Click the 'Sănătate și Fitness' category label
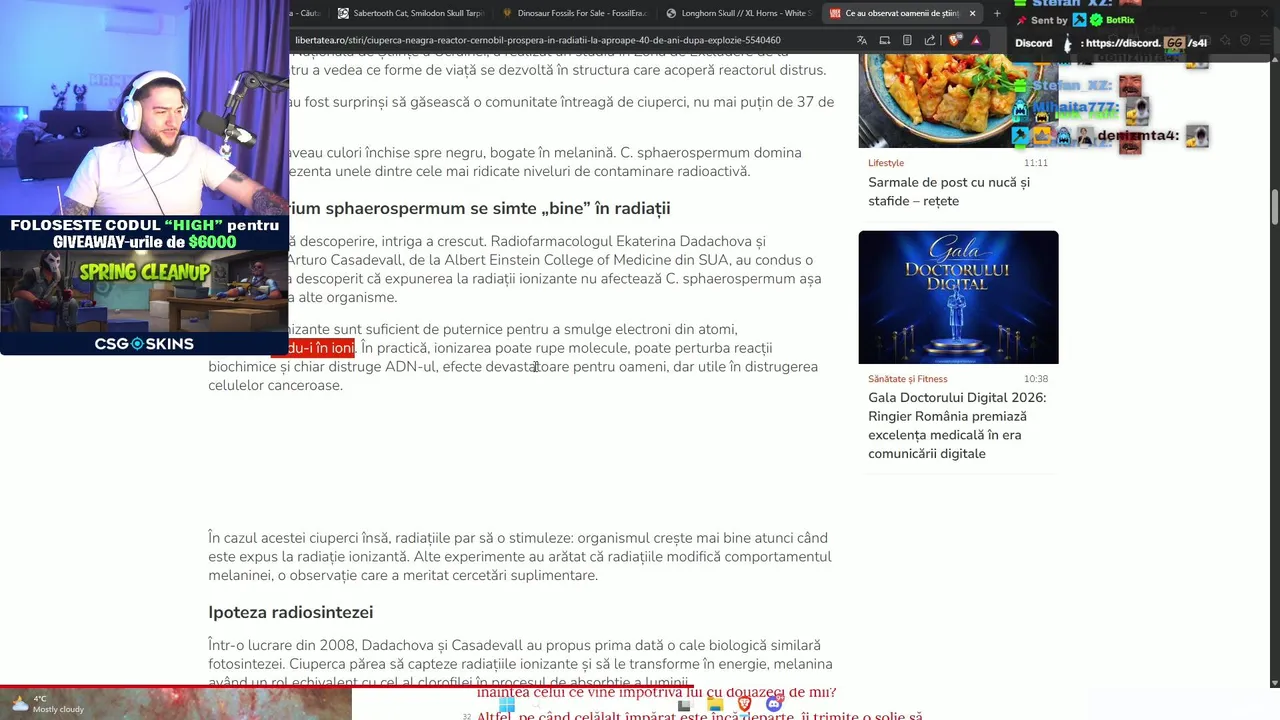Image resolution: width=1280 pixels, height=720 pixels. 908,379
